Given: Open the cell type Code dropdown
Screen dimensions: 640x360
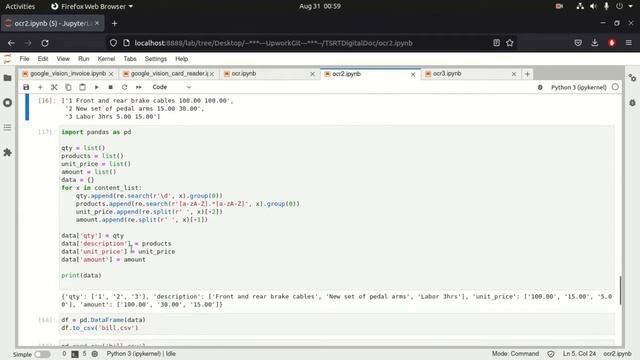Looking at the screenshot, I should pos(171,87).
